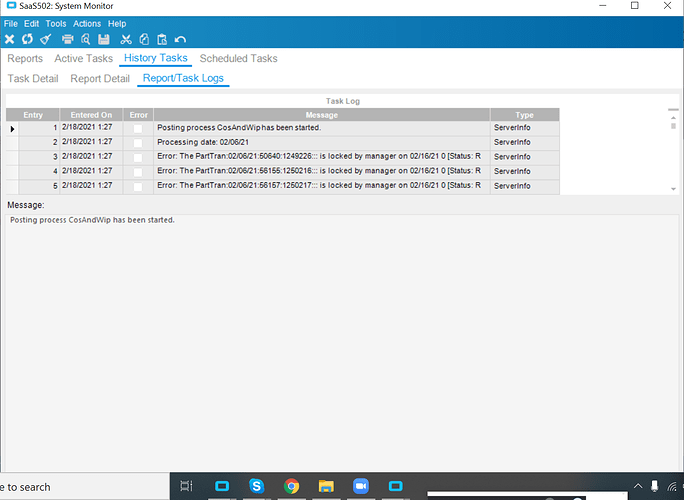
Task: Click the Undo arrow icon
Action: [x=180, y=40]
